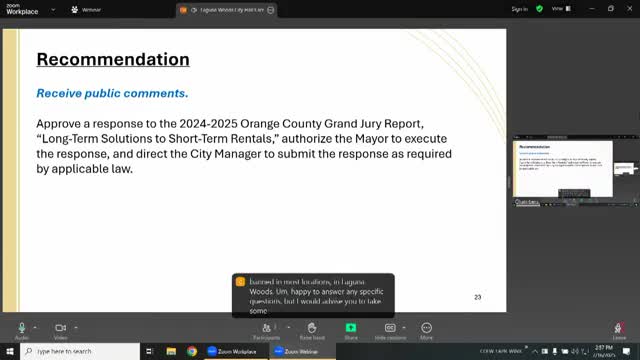
Task: Check the green encryption shield icon
Action: 540,9
